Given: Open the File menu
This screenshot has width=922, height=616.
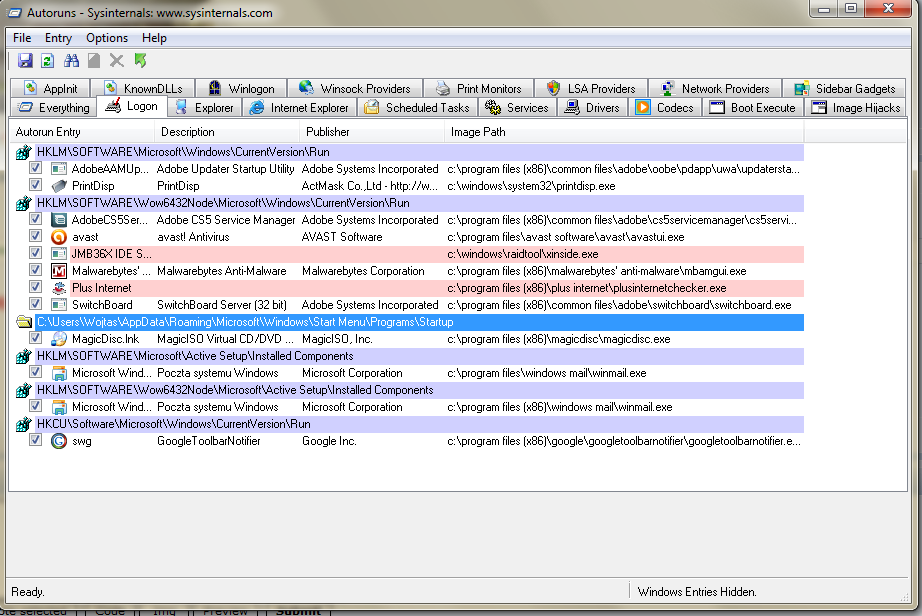Looking at the screenshot, I should [22, 38].
